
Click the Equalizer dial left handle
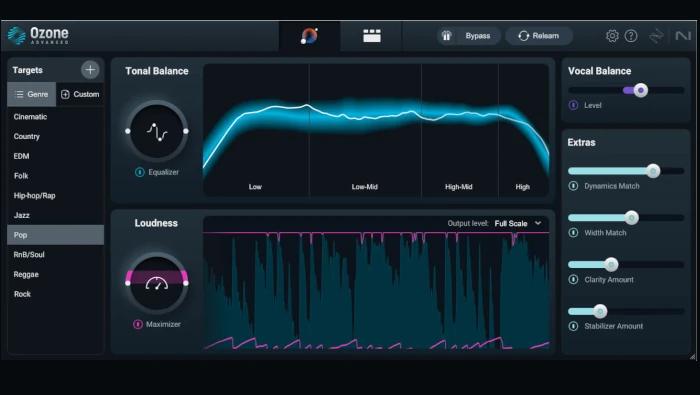(128, 131)
